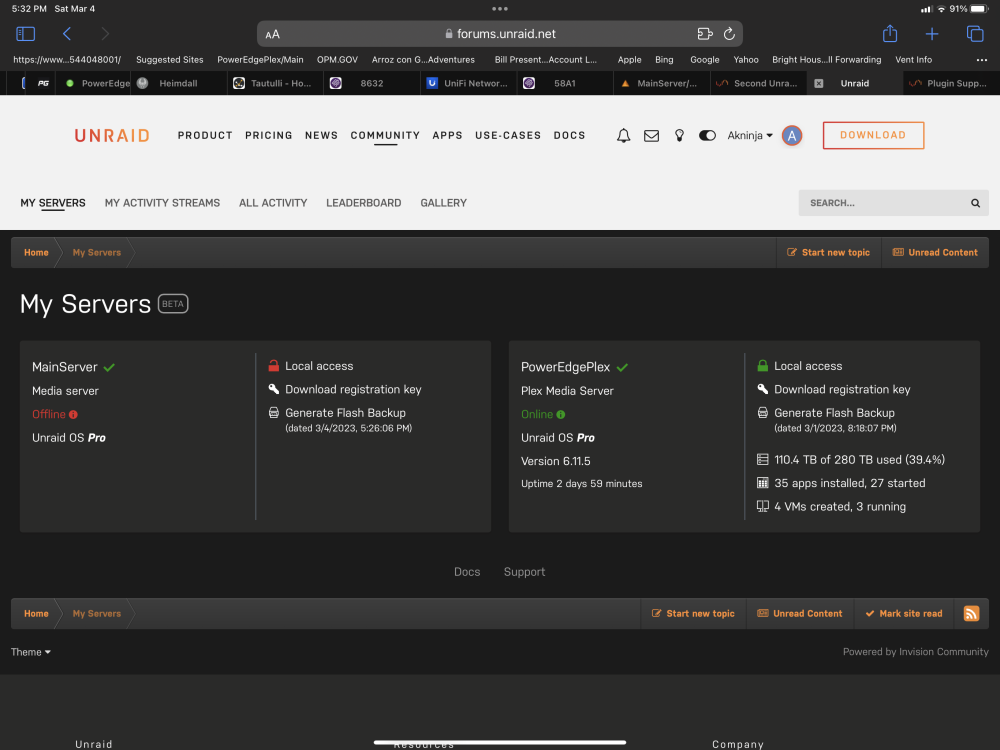Open the RSS feed icon
Image resolution: width=1000 pixels, height=750 pixels.
tap(971, 614)
